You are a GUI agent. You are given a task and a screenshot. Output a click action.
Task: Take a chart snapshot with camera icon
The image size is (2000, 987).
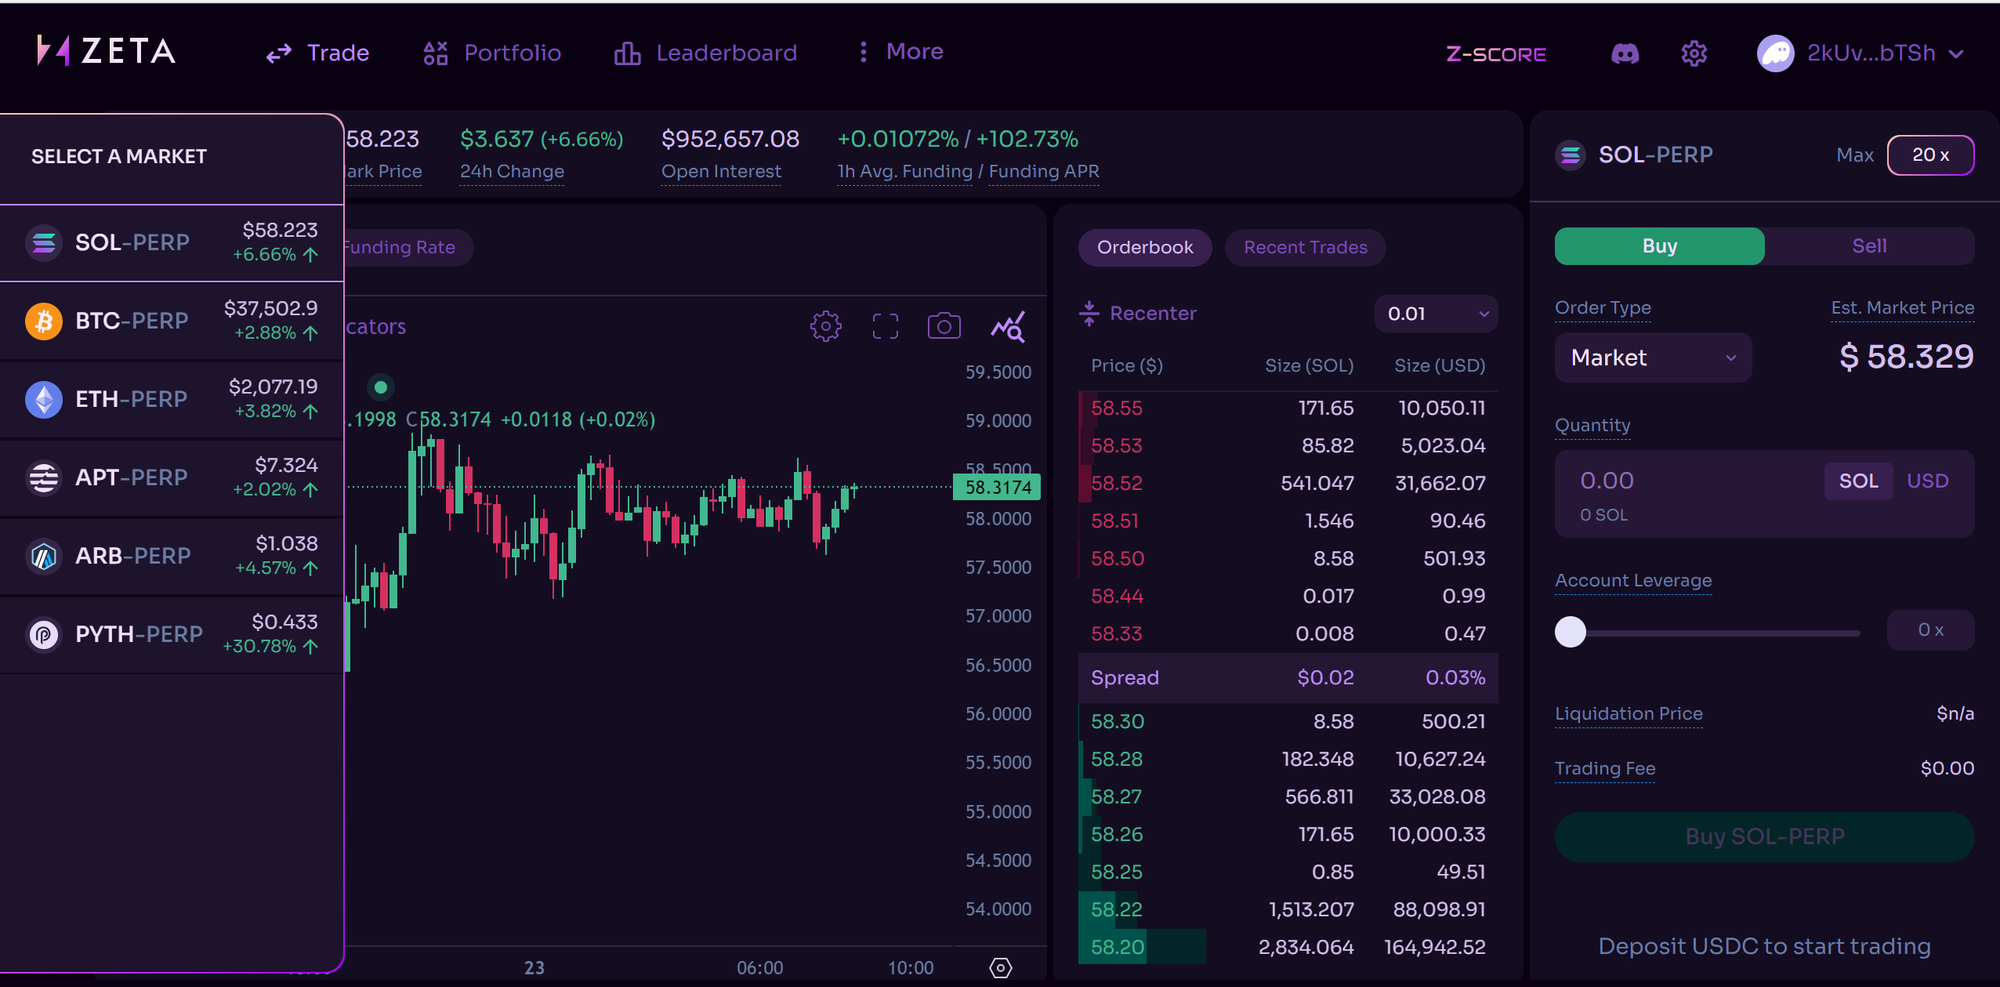tap(944, 326)
